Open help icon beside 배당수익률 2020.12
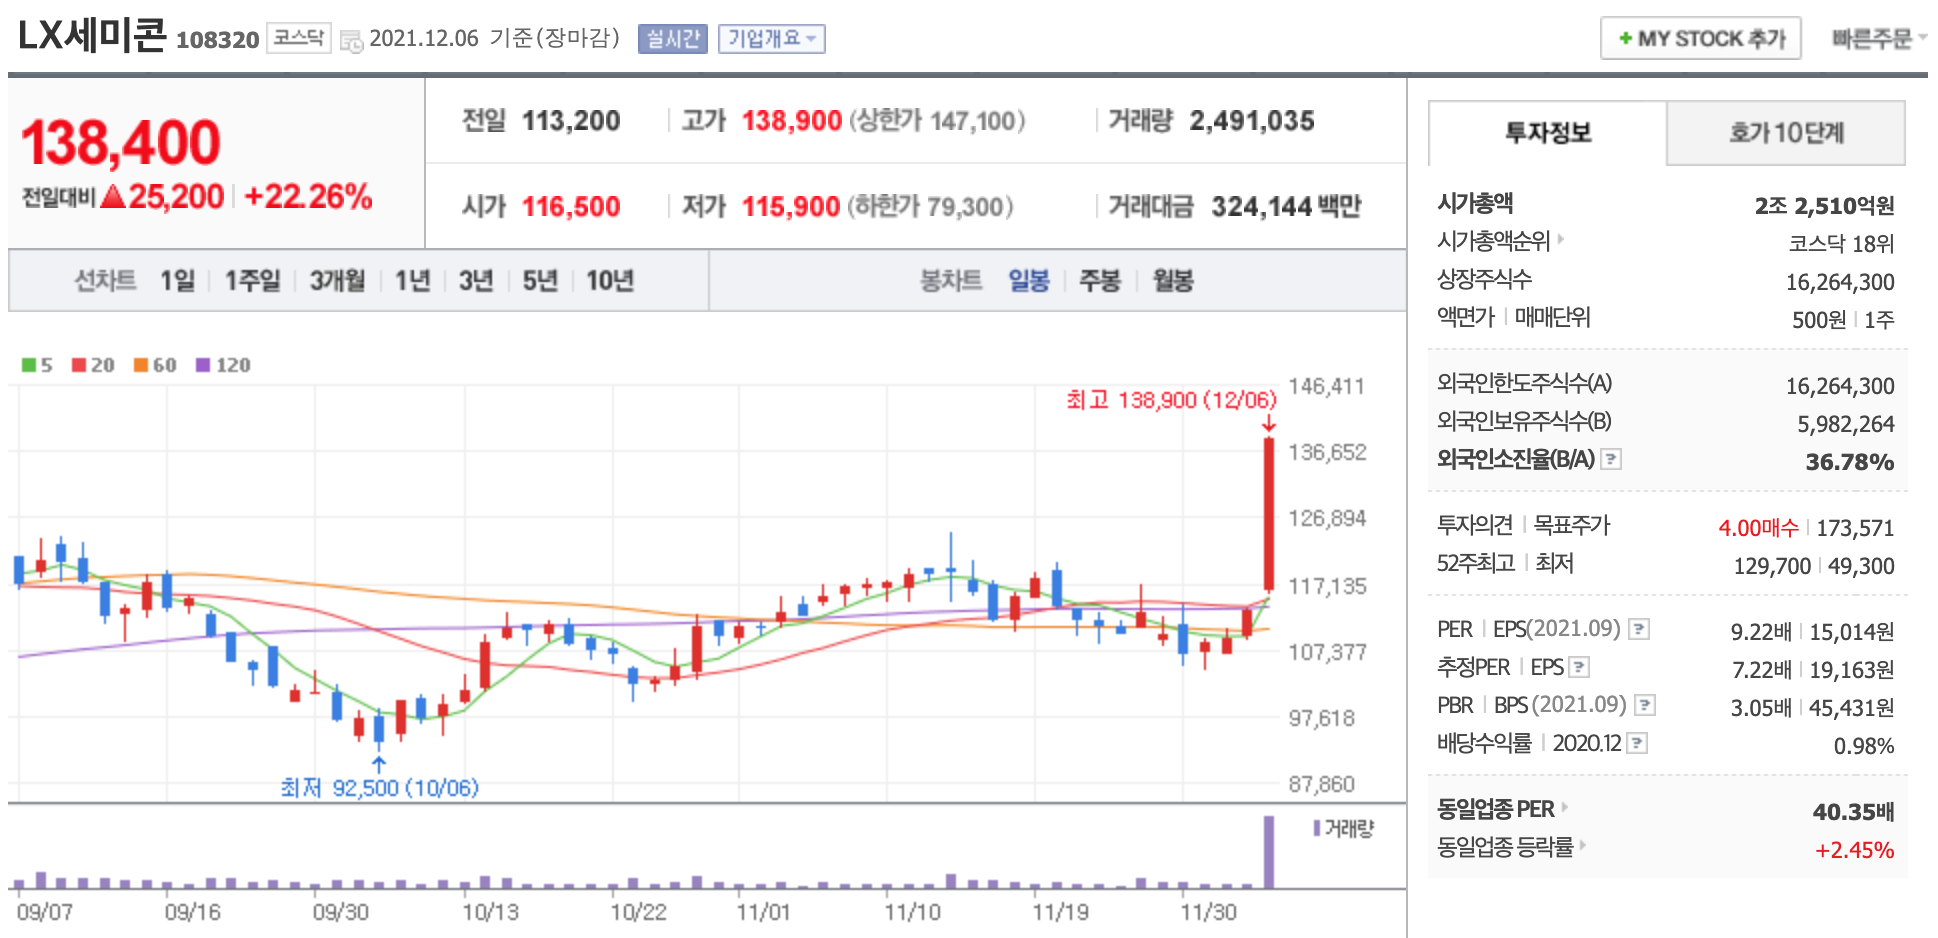 click(x=1637, y=743)
